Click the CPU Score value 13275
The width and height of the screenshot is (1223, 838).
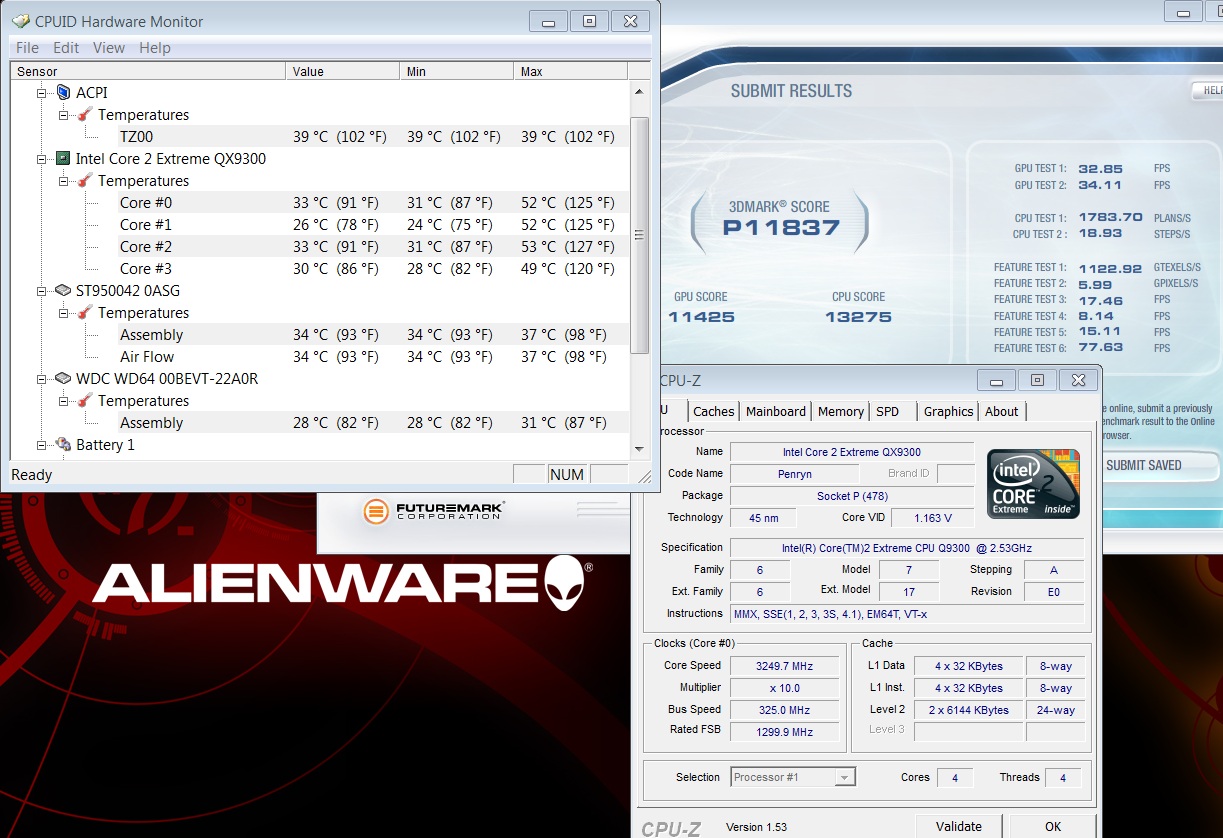(859, 317)
